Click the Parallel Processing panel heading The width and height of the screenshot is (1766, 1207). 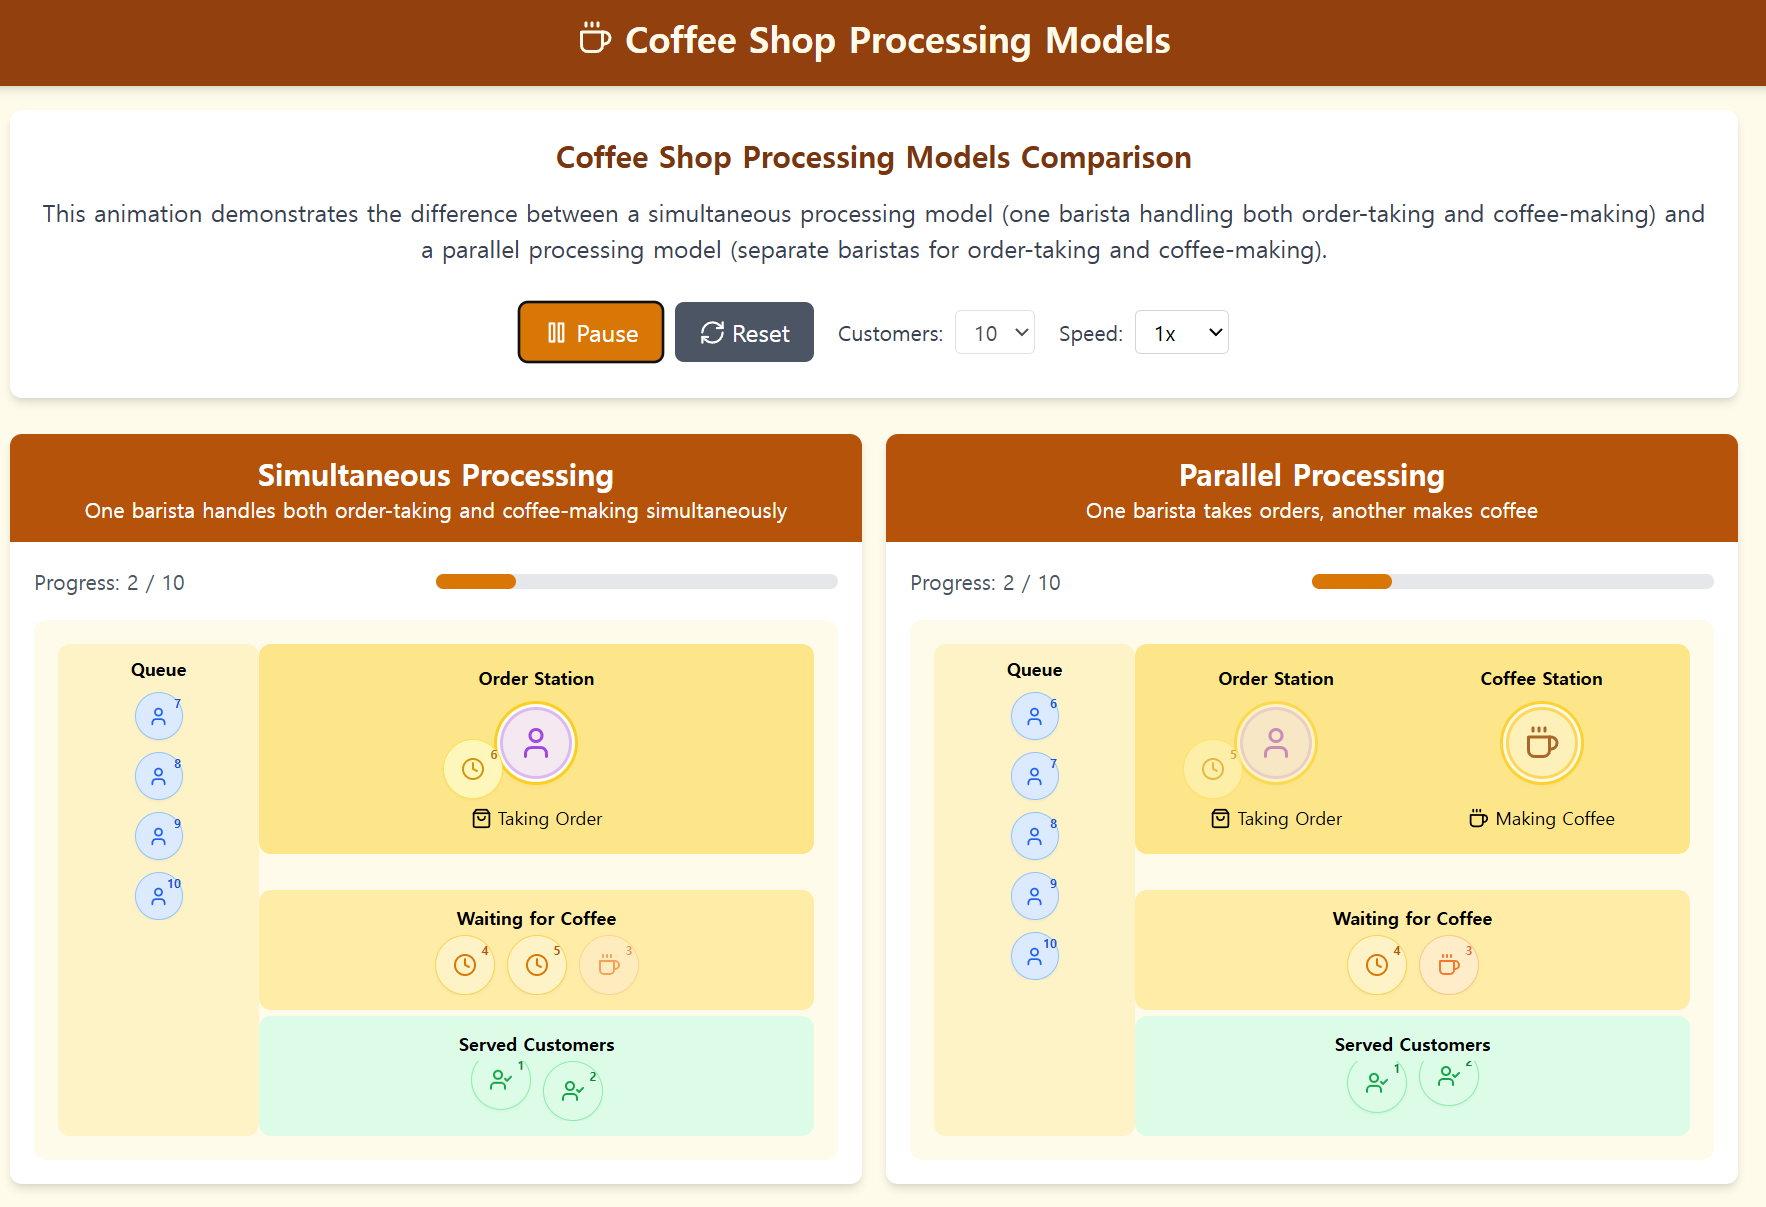click(1311, 475)
